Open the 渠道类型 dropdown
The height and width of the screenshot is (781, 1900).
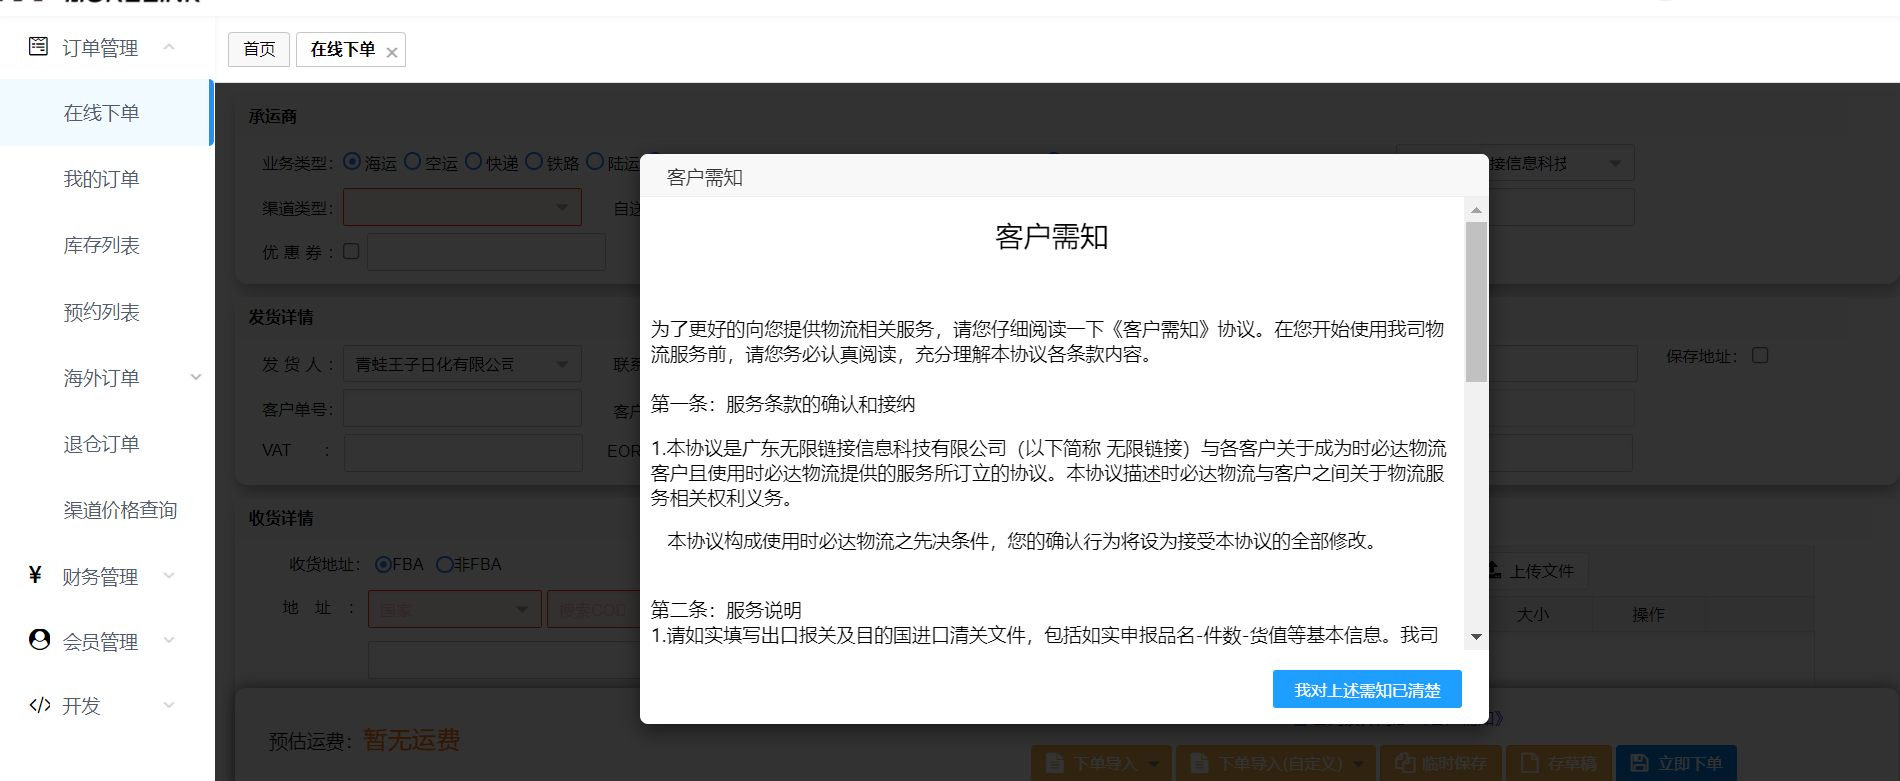[462, 208]
